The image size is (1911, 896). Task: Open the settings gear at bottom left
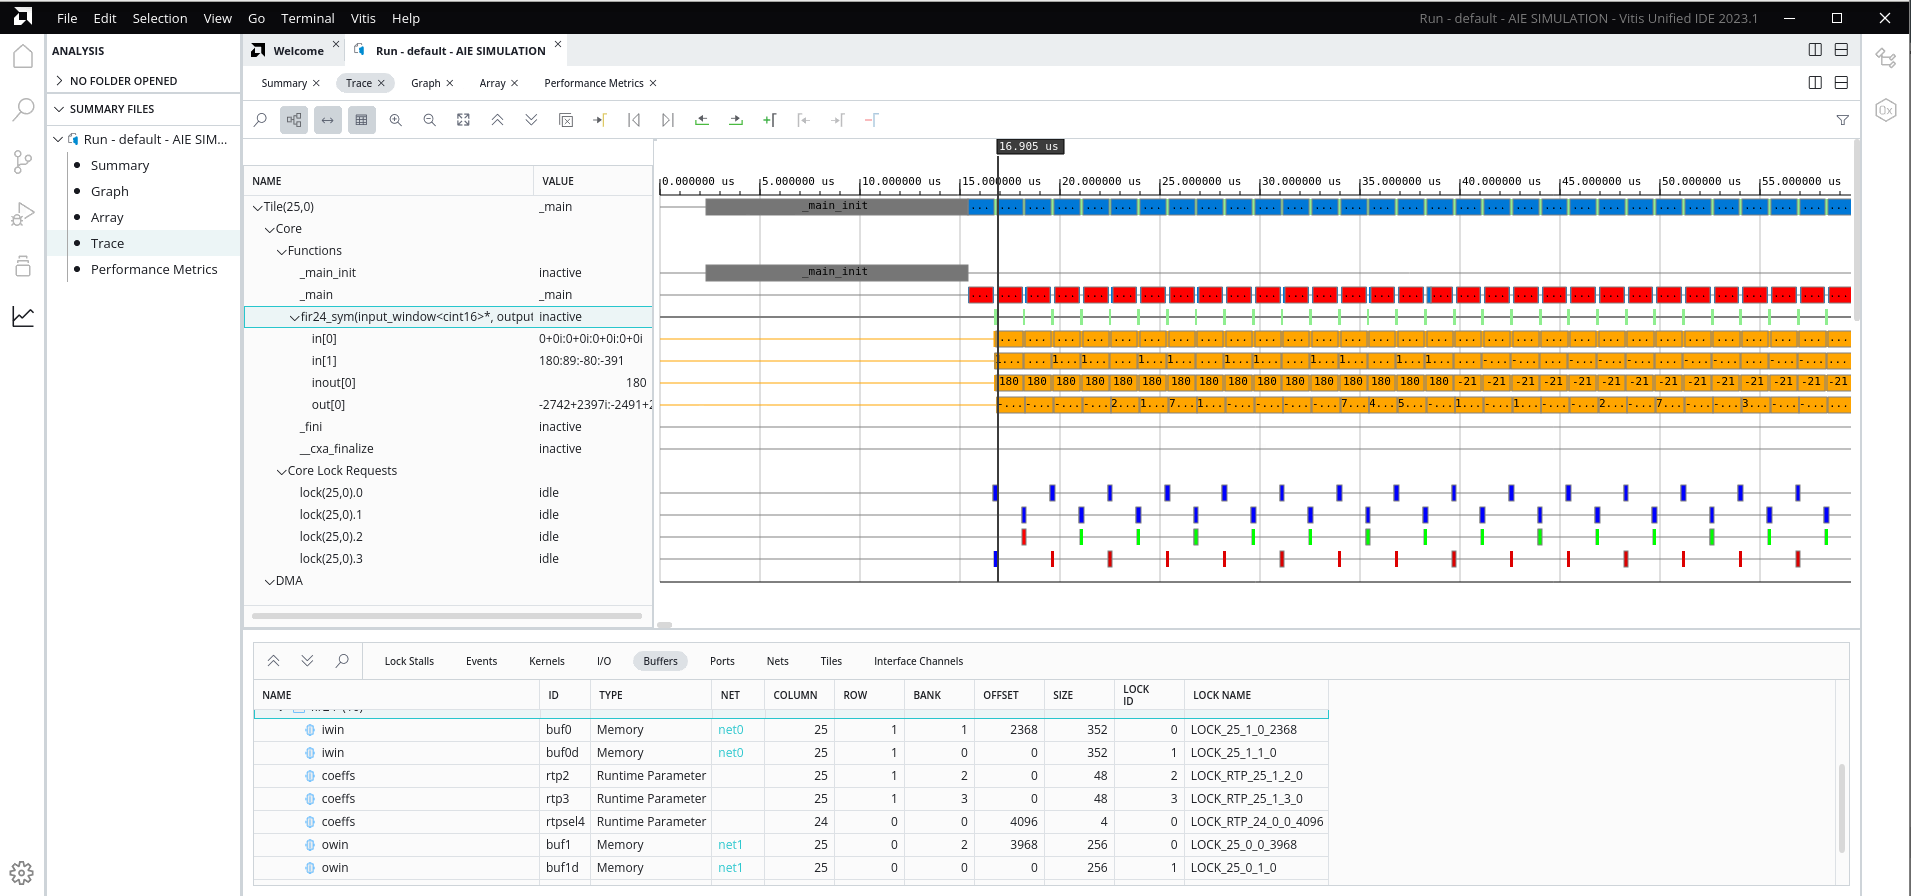pyautogui.click(x=22, y=872)
